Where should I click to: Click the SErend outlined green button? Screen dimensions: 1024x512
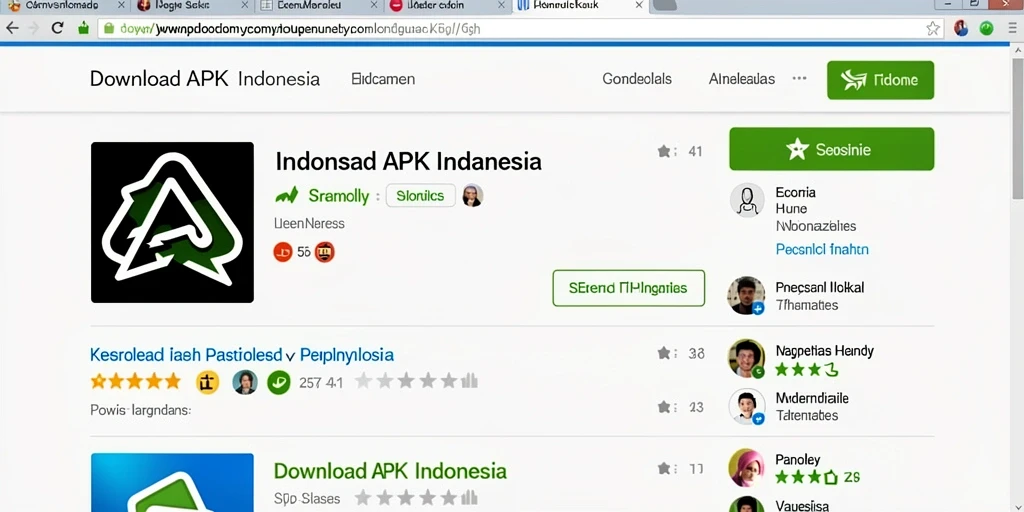coord(628,288)
